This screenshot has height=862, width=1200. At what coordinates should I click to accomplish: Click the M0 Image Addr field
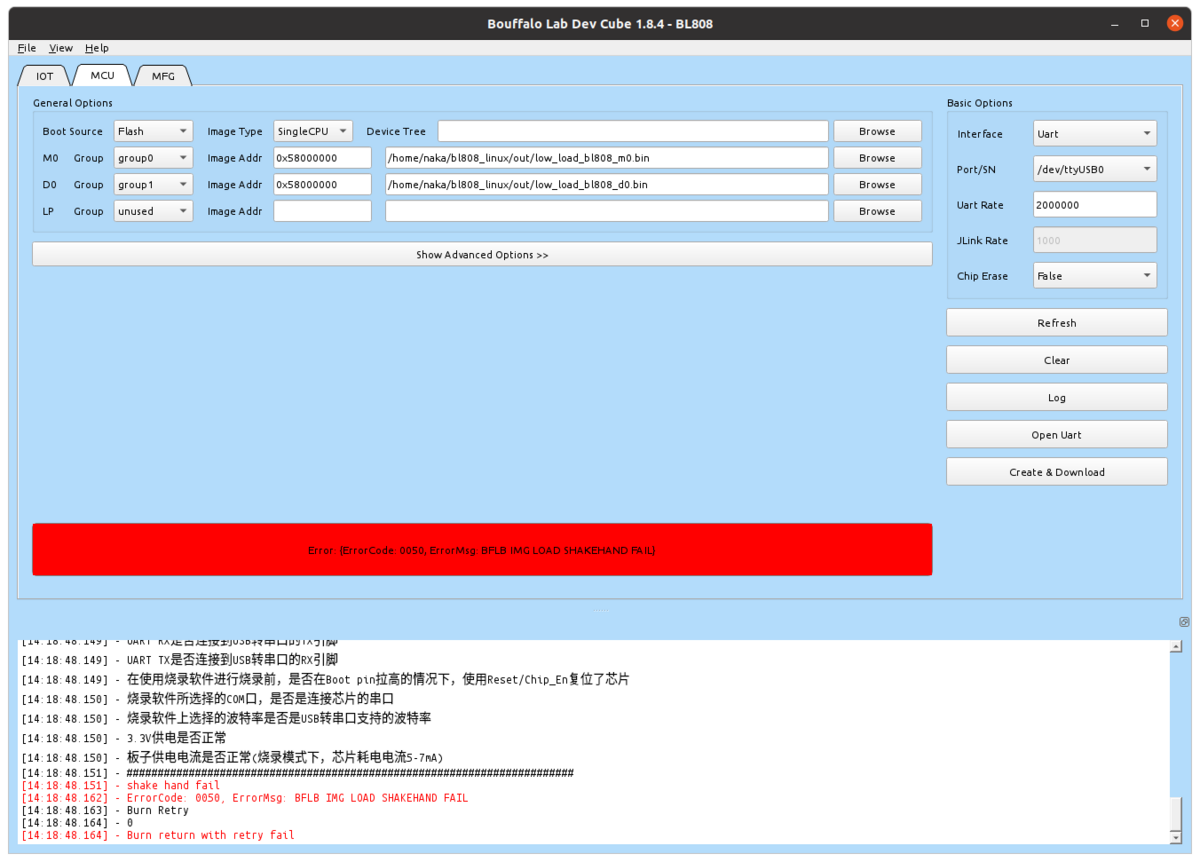point(322,158)
